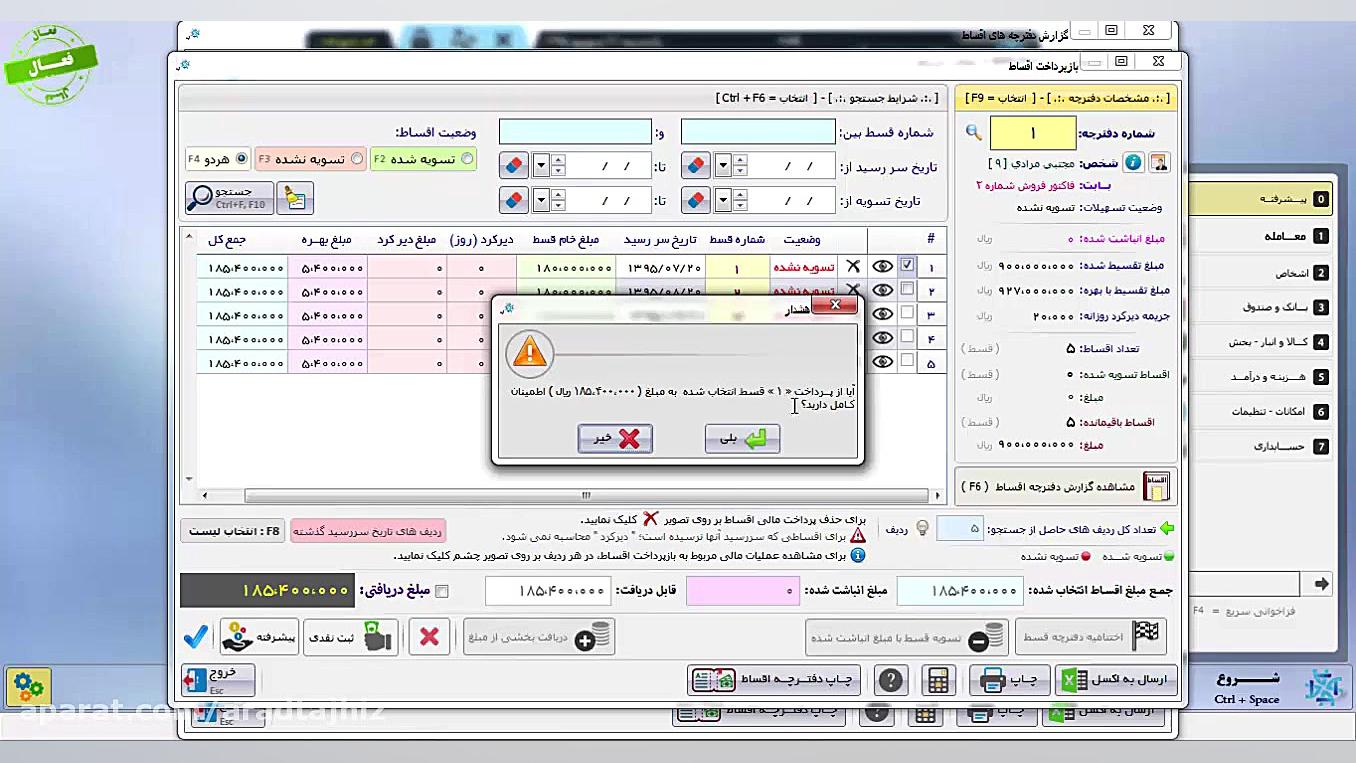The image size is (1356, 763).
Task: Clear search conditions with the broom icon
Action: tap(295, 197)
